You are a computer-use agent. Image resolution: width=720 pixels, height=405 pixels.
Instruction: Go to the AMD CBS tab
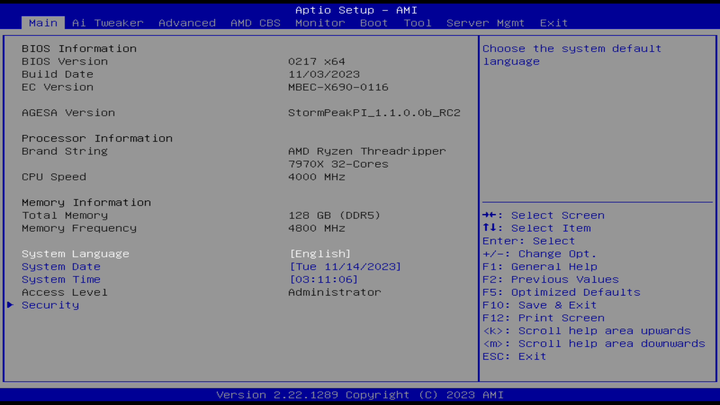(x=255, y=23)
